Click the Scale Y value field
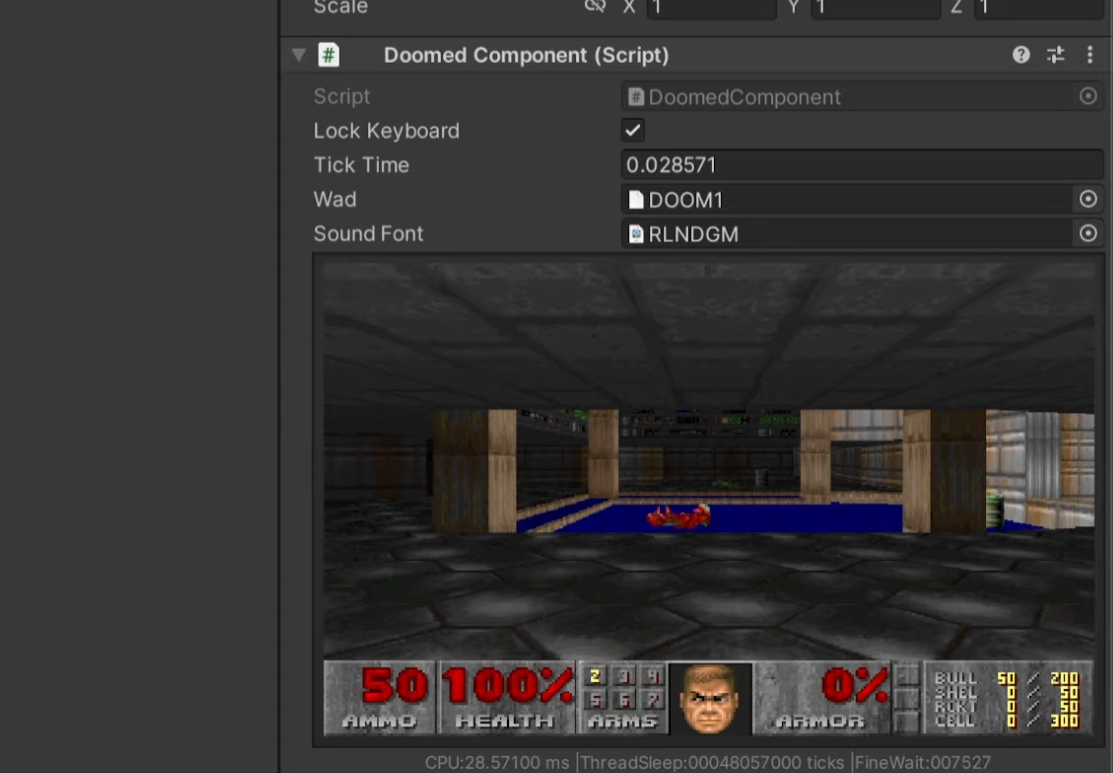The height and width of the screenshot is (773, 1113). (875, 9)
